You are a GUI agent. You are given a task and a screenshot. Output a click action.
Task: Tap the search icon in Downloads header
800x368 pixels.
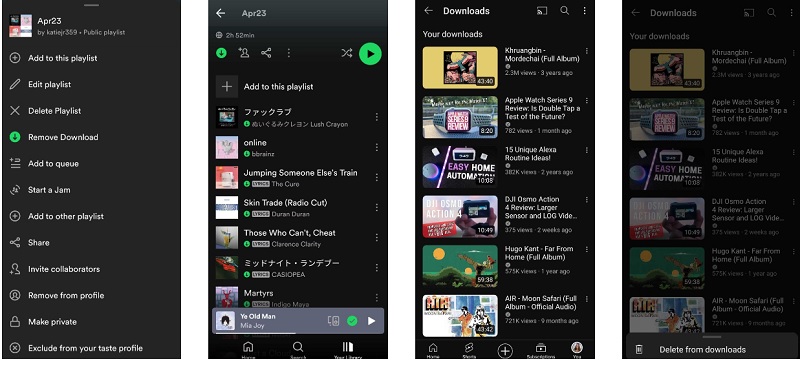click(x=564, y=11)
